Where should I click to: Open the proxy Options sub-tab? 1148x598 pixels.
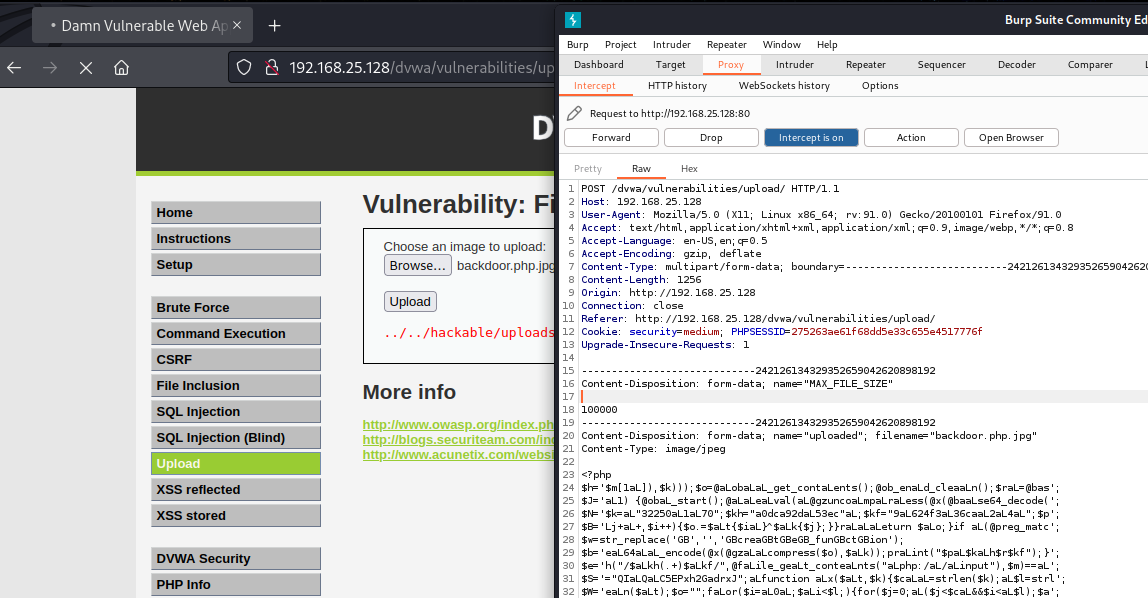pos(880,86)
